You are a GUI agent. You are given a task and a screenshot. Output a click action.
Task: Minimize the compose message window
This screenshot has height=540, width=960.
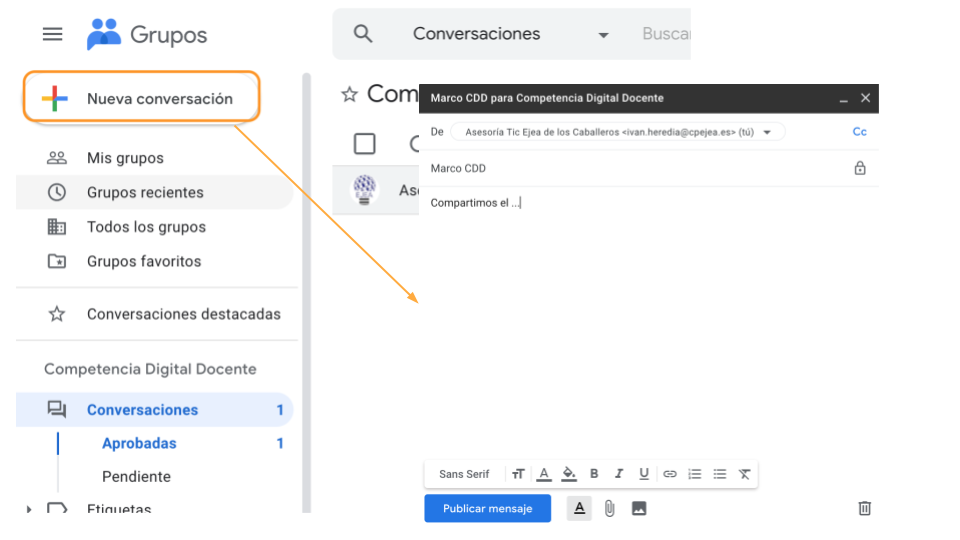click(x=844, y=99)
